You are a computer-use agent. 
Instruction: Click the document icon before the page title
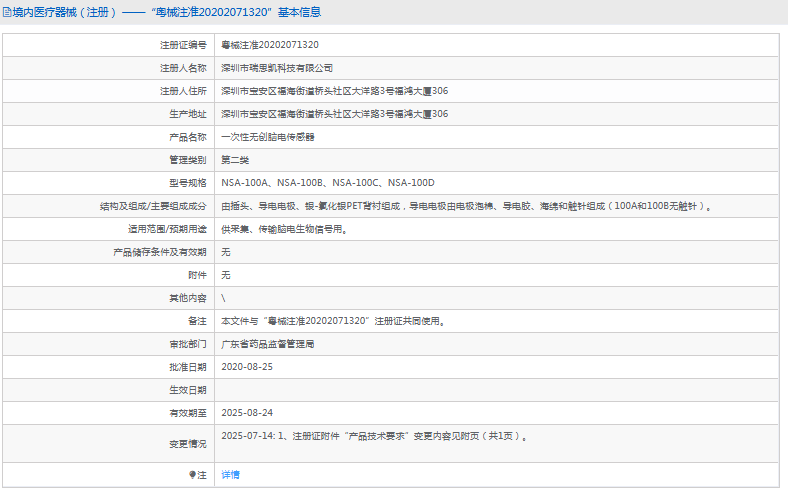[7, 13]
